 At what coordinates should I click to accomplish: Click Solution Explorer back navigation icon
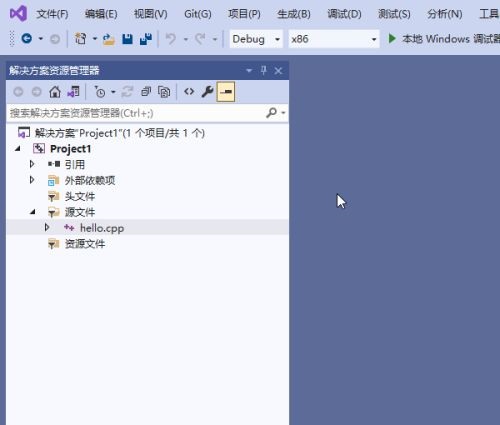pos(18,92)
